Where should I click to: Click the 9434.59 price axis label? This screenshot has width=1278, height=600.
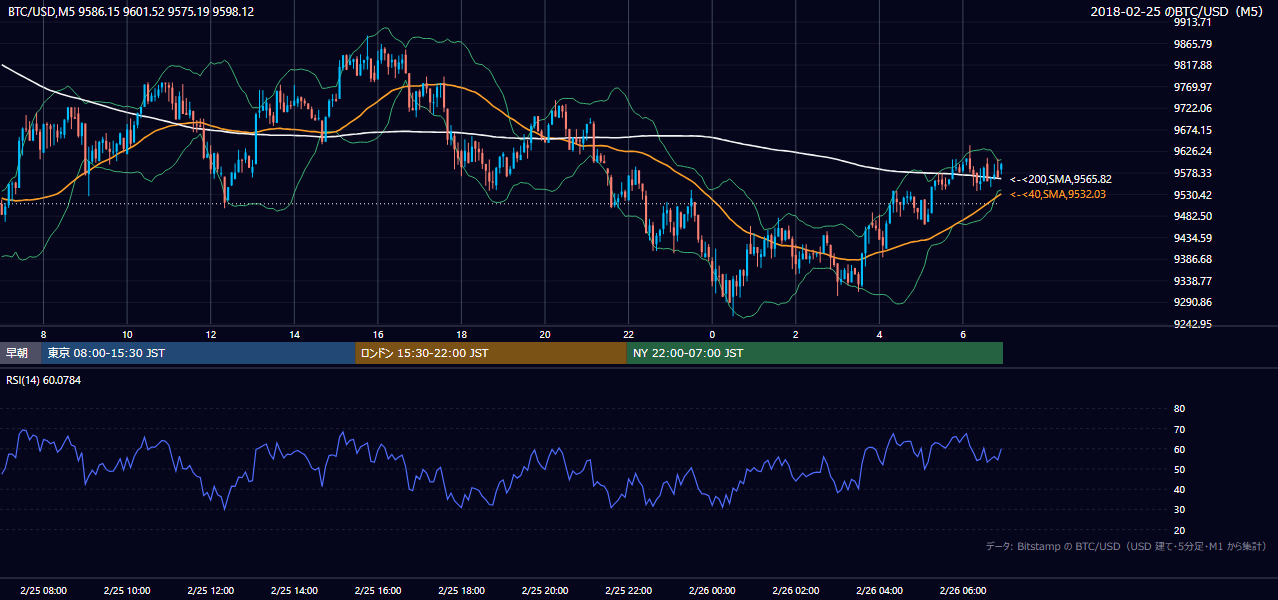[1193, 238]
